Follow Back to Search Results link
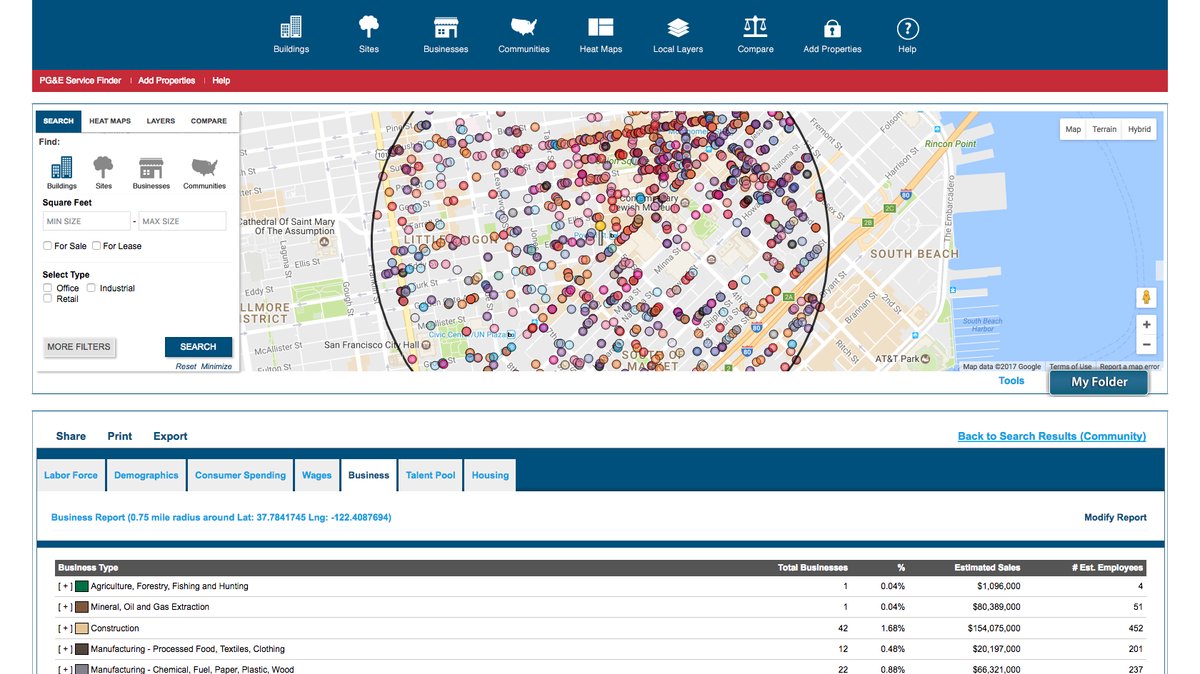This screenshot has width=1200, height=674. click(x=1051, y=436)
